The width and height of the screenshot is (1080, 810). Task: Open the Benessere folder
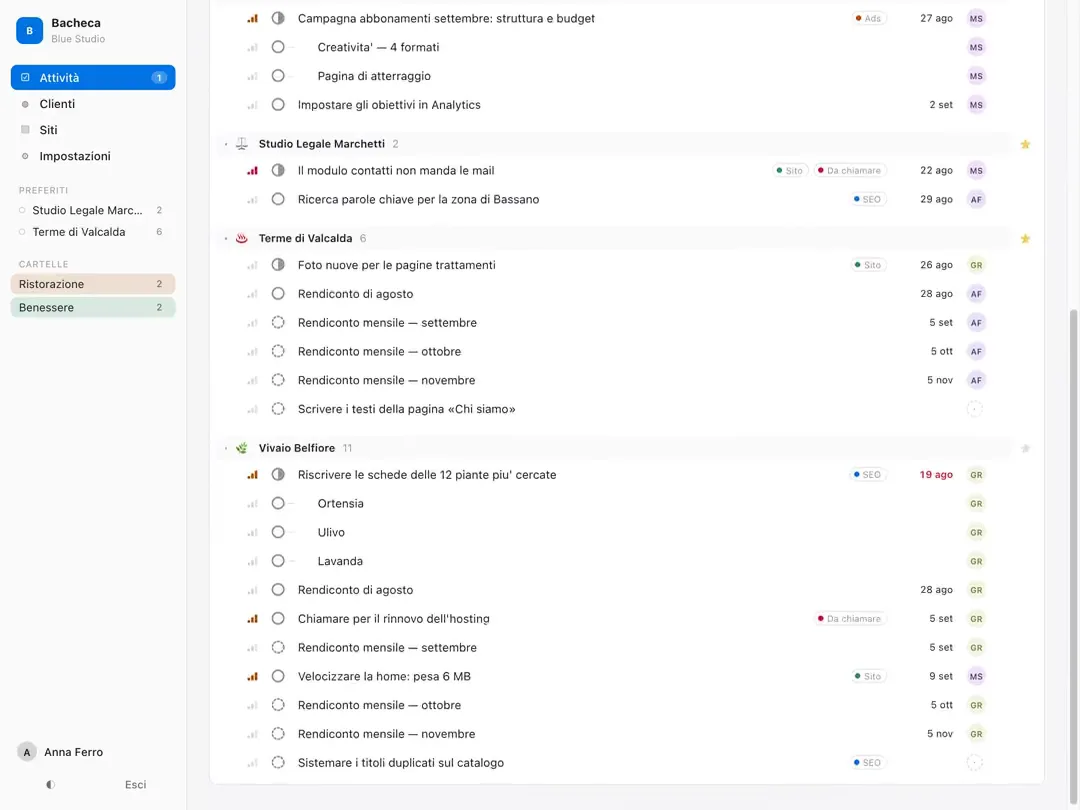click(93, 308)
